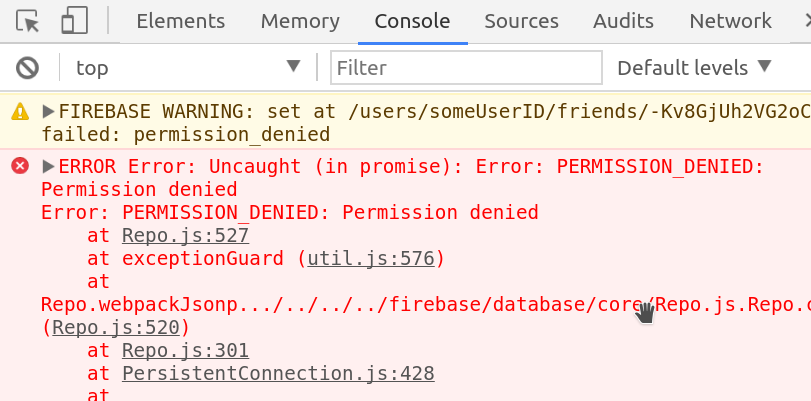Expand the FIREBASE WARNING message arrow
Screen dimensions: 811x401
[x=48, y=111]
